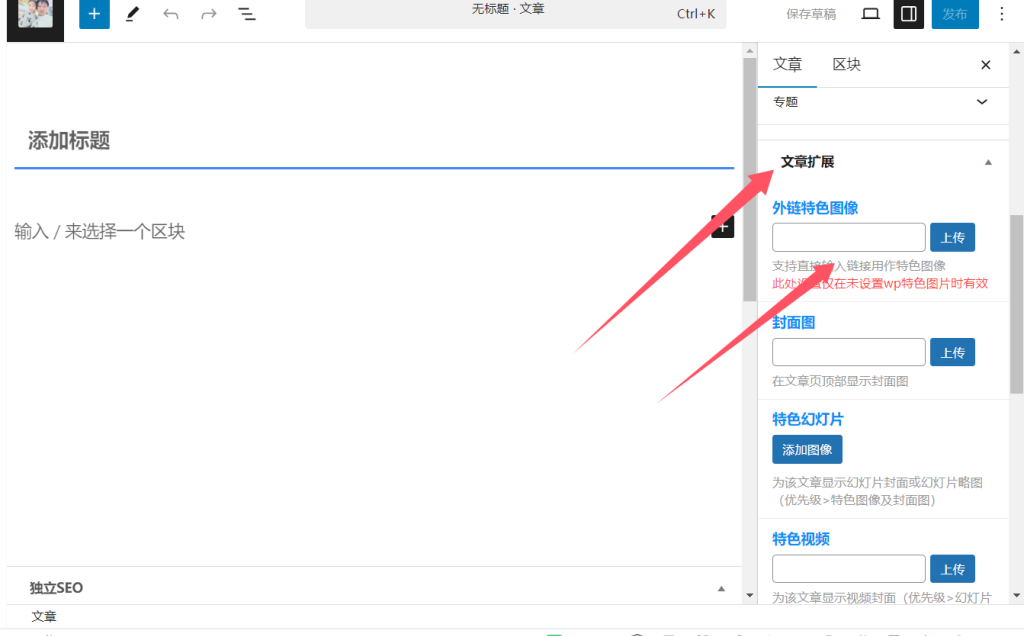Click the 特色幻灯片 heading label
The width and height of the screenshot is (1024, 636).
coord(808,419)
